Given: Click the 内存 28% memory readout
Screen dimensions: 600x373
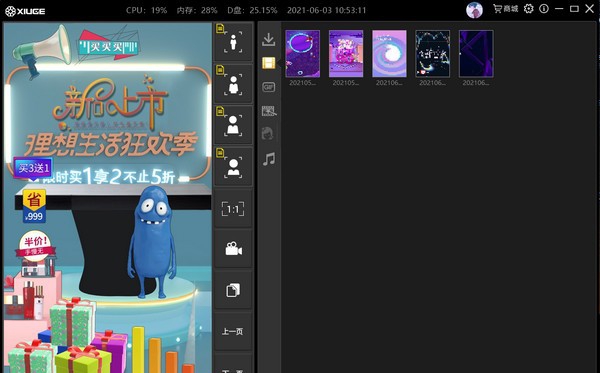Looking at the screenshot, I should (x=197, y=10).
